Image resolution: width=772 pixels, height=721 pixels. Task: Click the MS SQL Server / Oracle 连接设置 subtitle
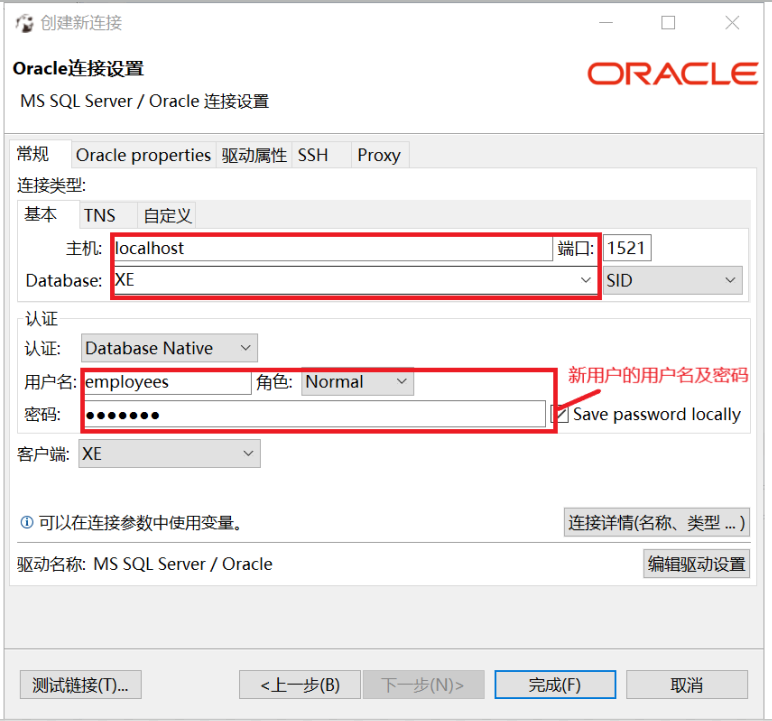click(145, 101)
